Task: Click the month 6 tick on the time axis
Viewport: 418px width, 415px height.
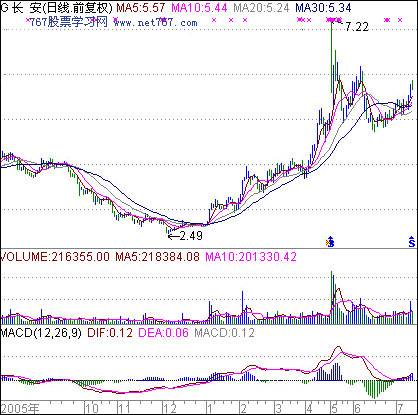Action: click(357, 408)
